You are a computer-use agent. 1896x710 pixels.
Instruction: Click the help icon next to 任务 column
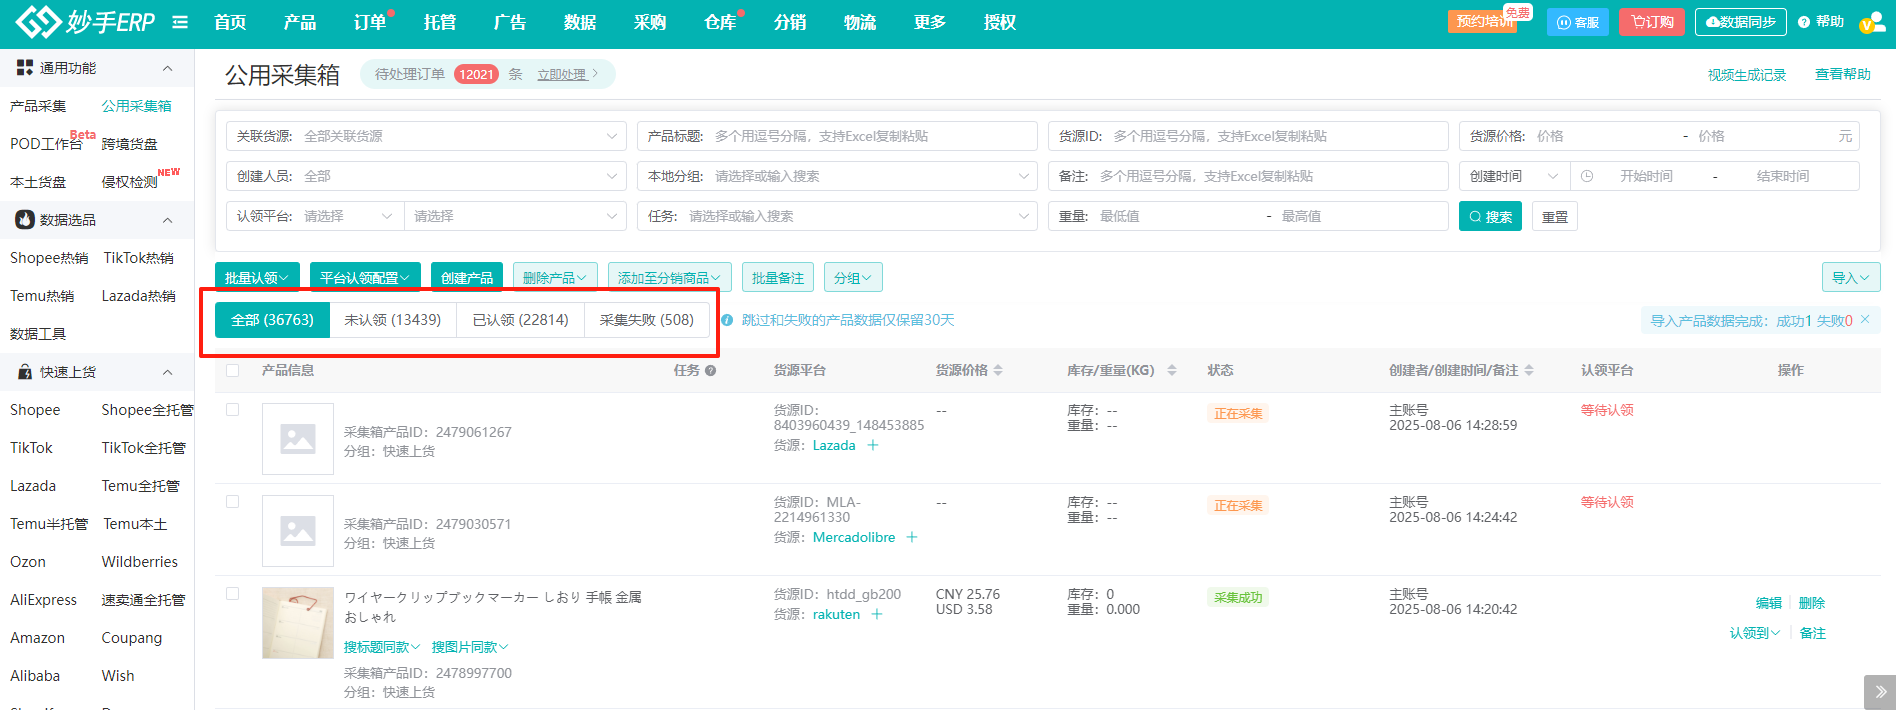click(x=710, y=371)
